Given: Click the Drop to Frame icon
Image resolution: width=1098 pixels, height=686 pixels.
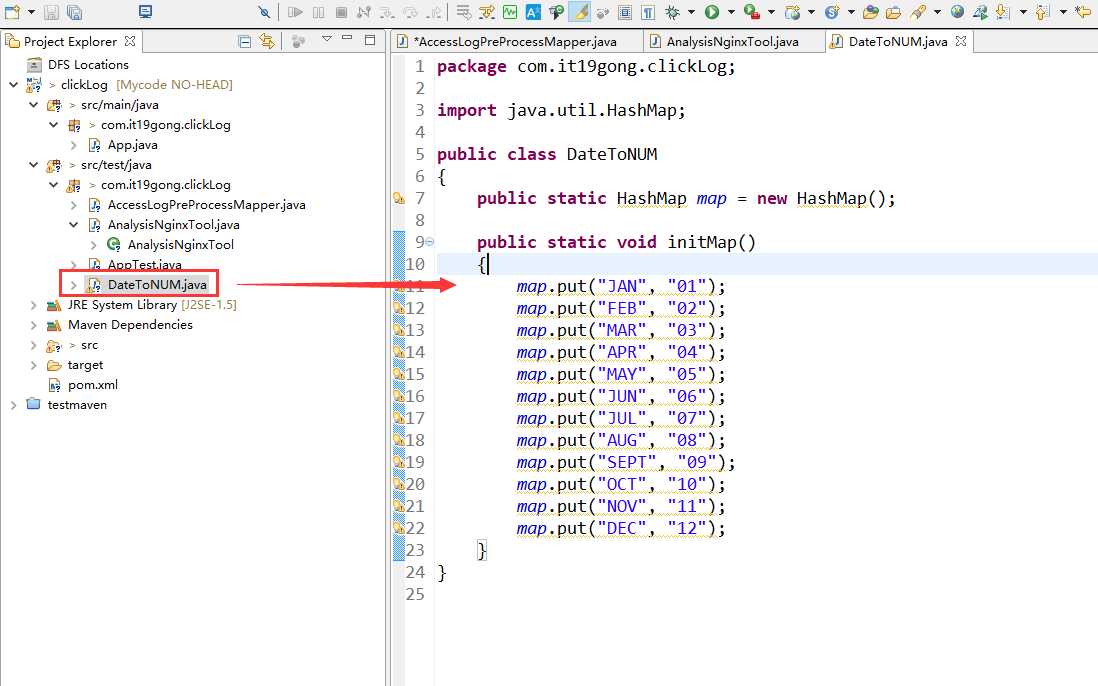Looking at the screenshot, I should tap(464, 12).
